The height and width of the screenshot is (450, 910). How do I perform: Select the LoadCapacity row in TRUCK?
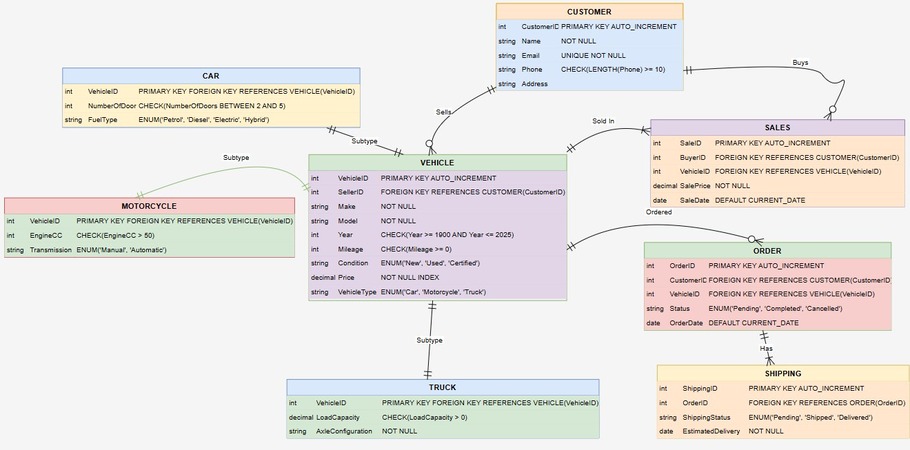tap(442, 417)
